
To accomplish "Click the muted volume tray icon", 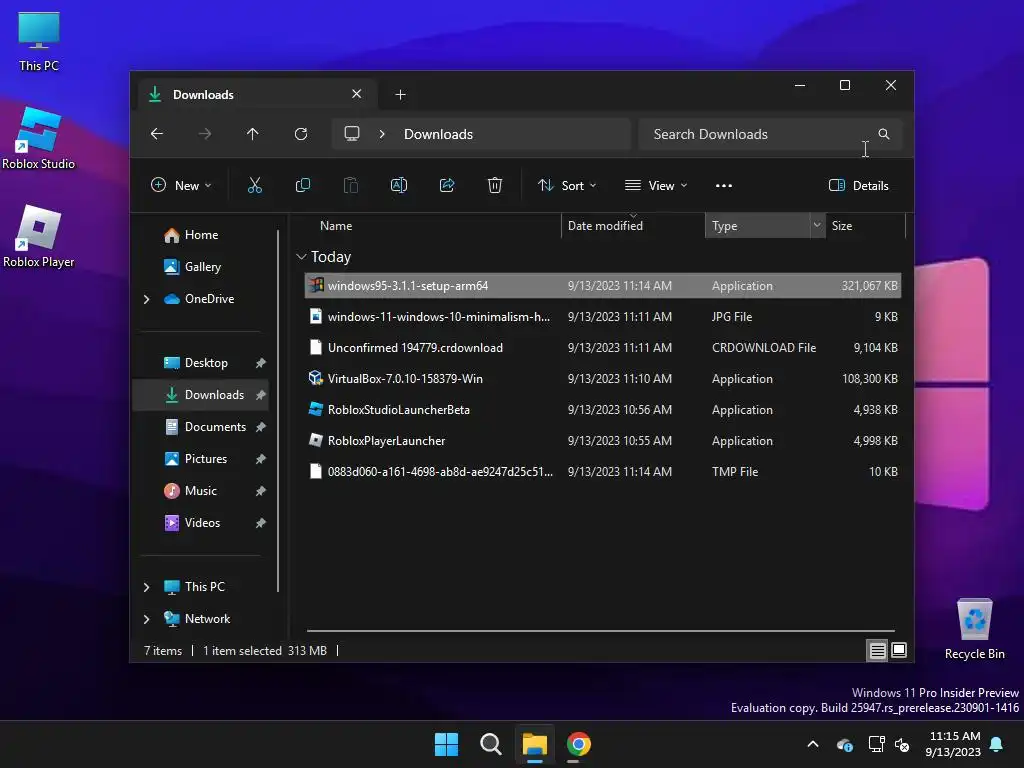I will point(902,744).
